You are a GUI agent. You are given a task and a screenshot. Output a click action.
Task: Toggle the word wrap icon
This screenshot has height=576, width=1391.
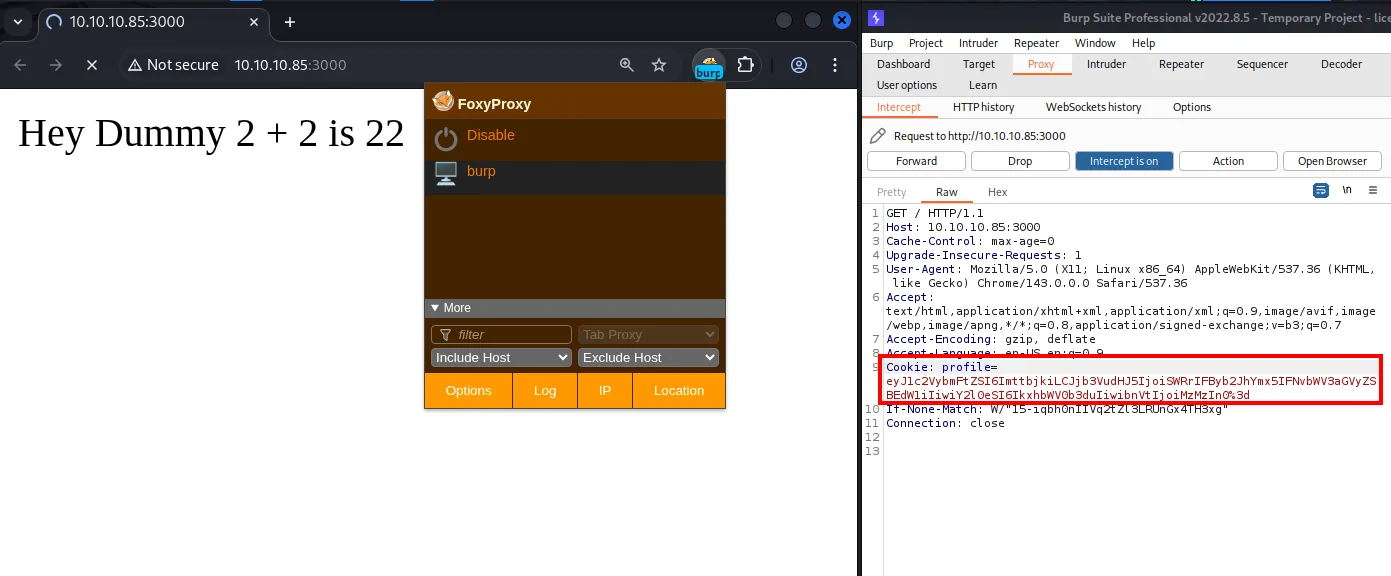[x=1321, y=190]
